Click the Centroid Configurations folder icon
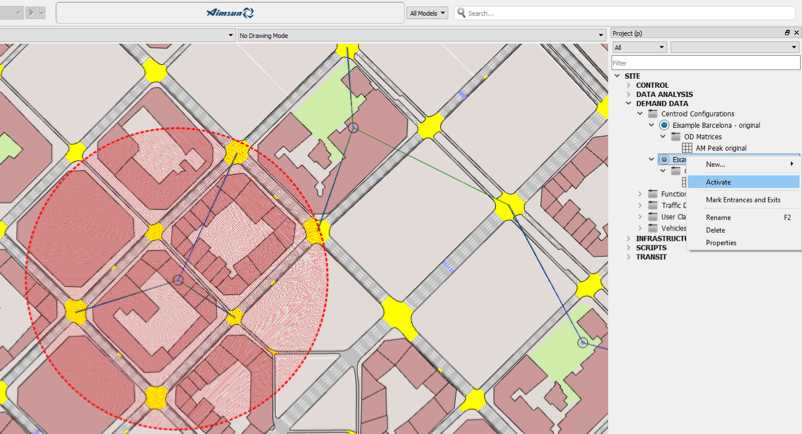 (653, 113)
